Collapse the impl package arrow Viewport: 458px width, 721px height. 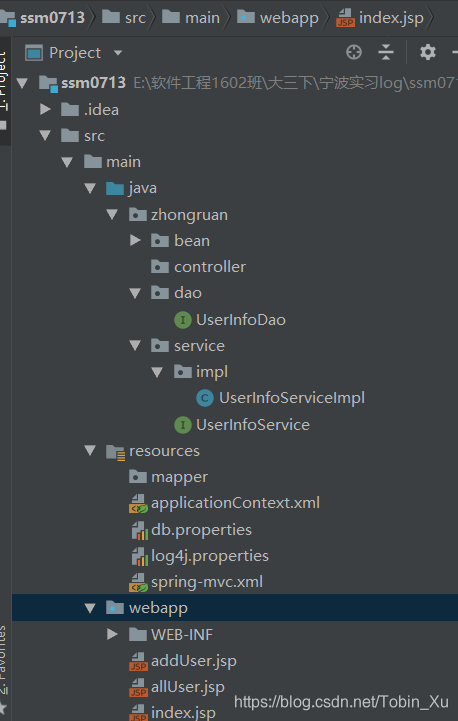coord(157,372)
